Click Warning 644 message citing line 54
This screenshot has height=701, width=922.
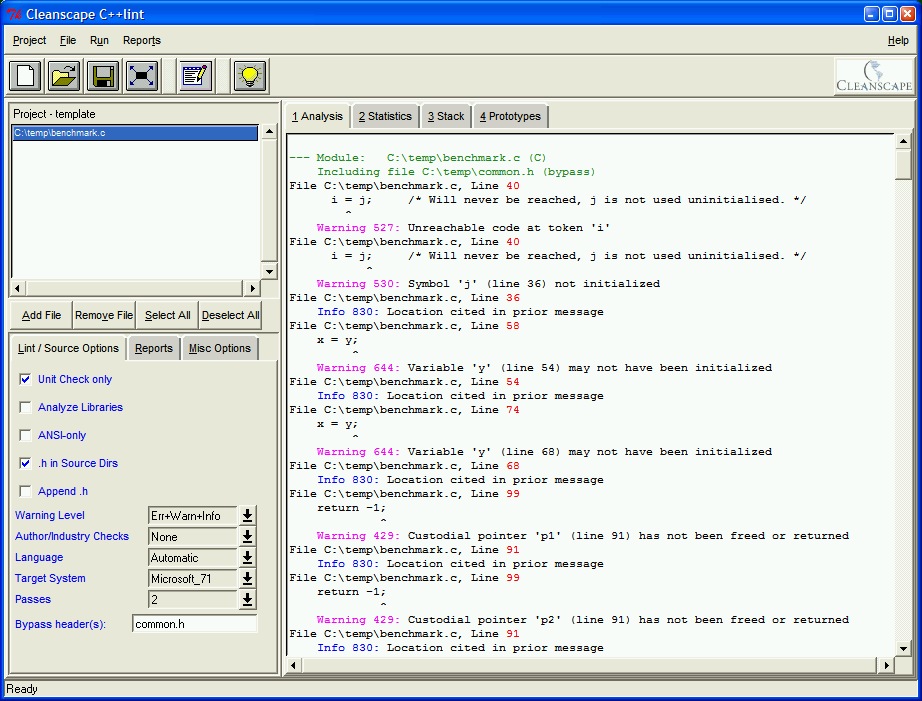[544, 368]
